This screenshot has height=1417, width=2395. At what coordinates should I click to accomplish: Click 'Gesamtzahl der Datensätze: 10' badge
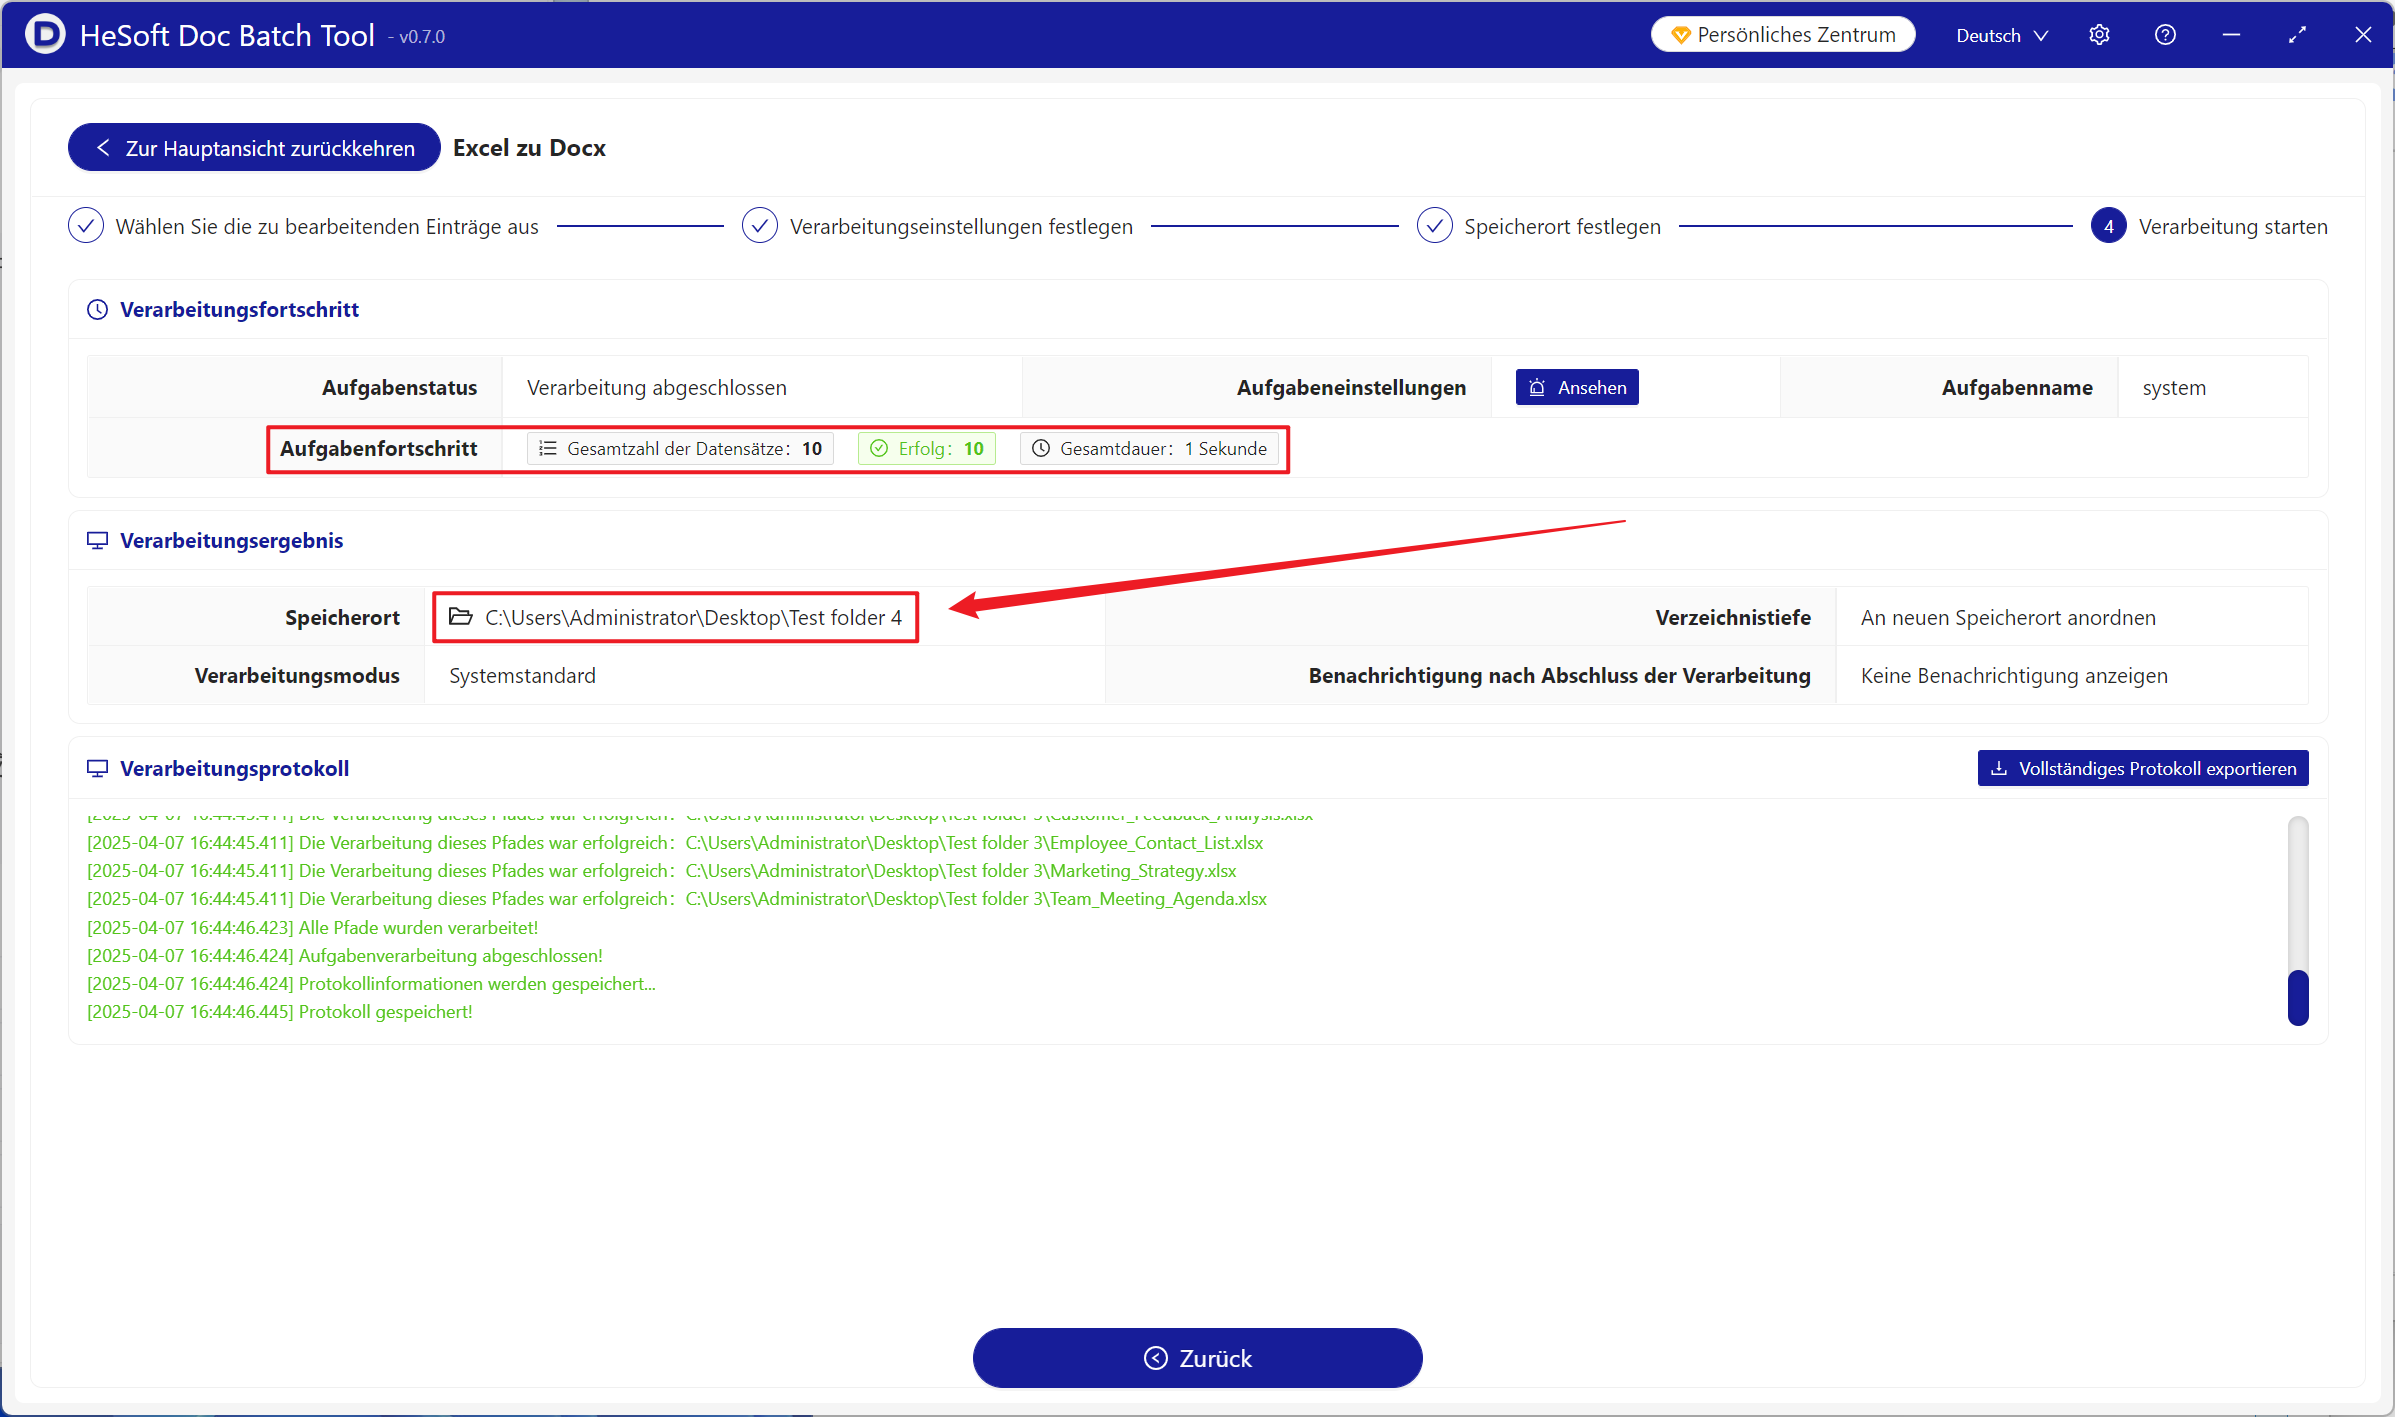[680, 449]
